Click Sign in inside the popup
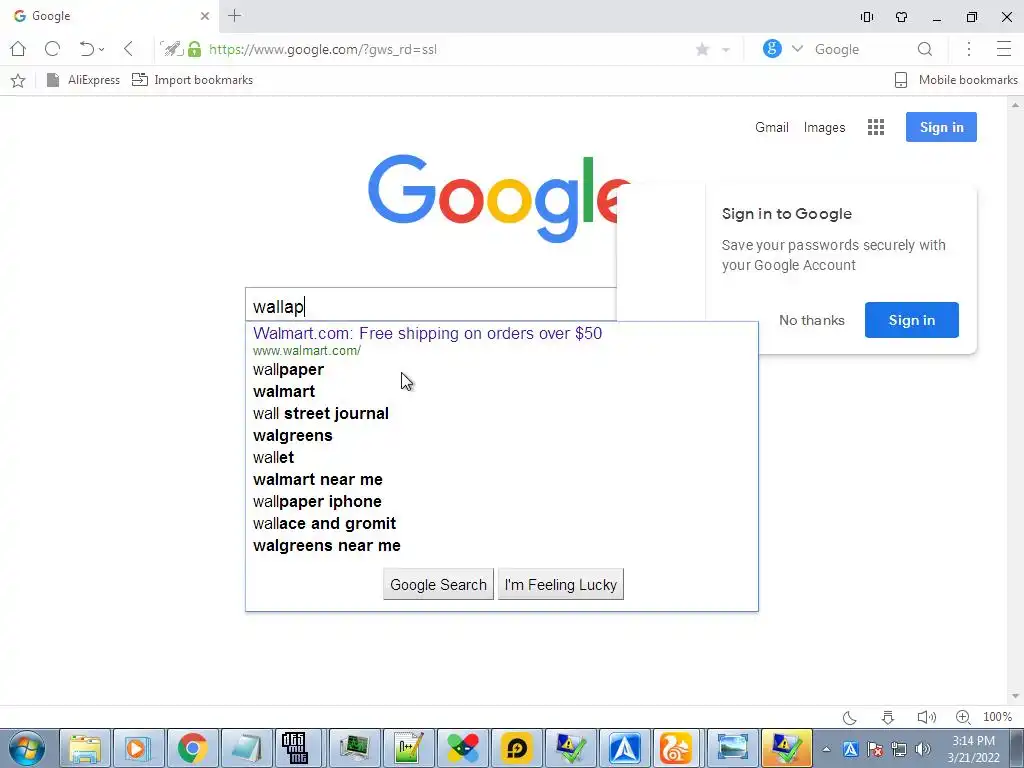 (x=912, y=320)
